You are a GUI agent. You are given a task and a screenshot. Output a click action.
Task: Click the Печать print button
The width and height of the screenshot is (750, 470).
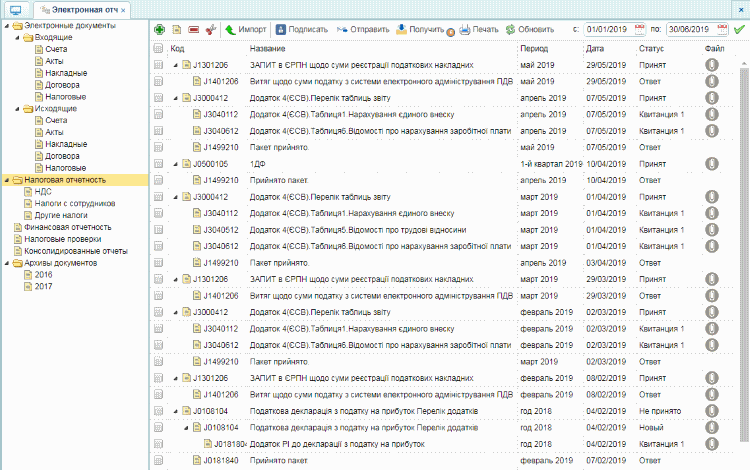[x=479, y=30]
